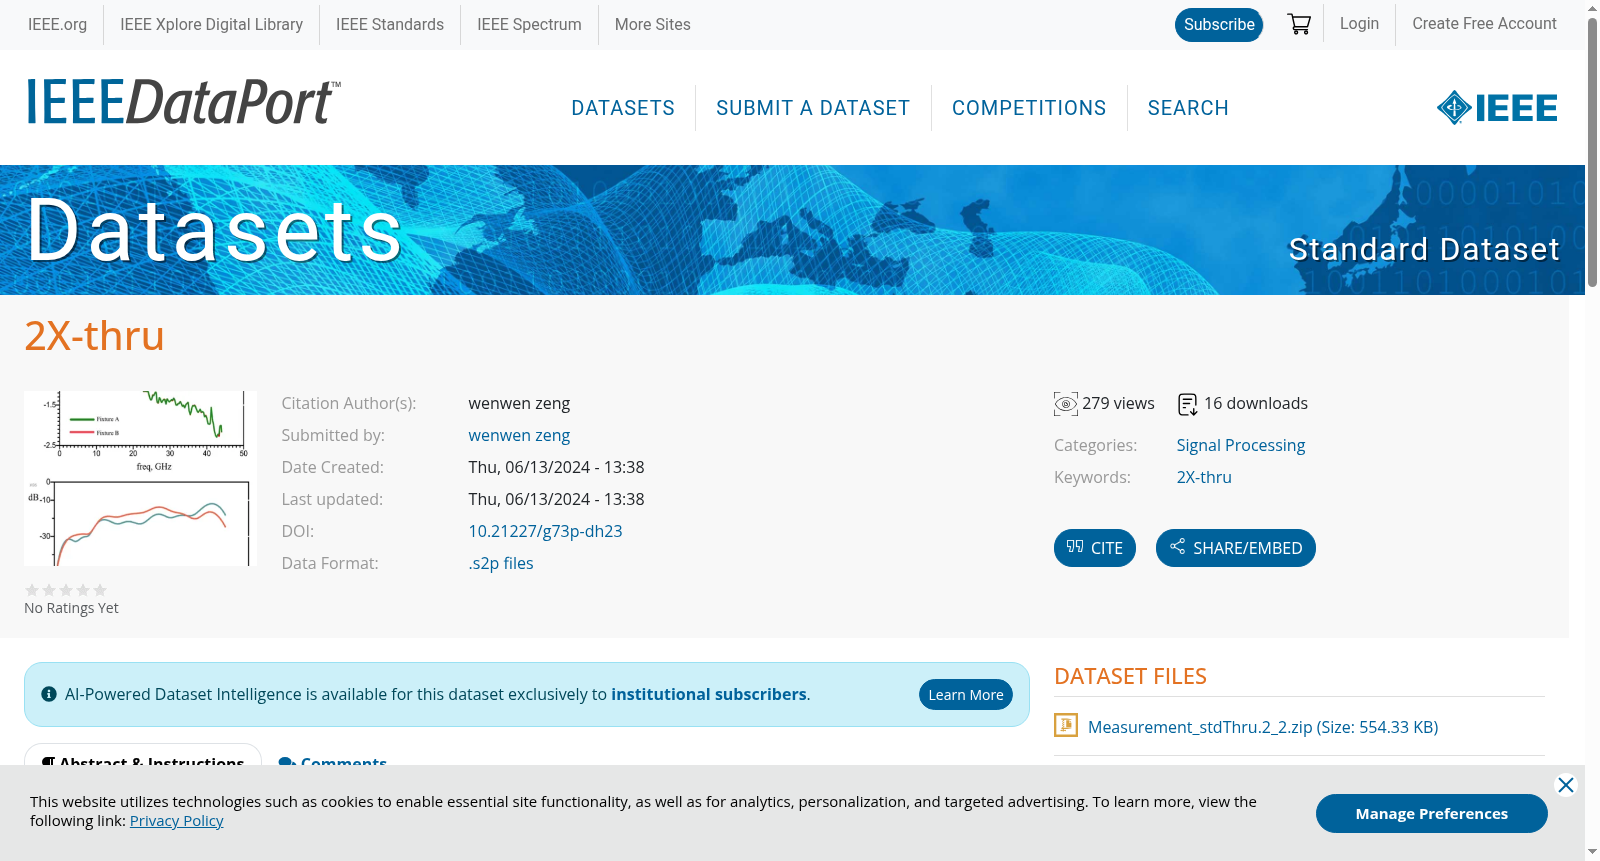Click citation author name wenwen zeng
This screenshot has width=1600, height=861.
[x=519, y=403]
